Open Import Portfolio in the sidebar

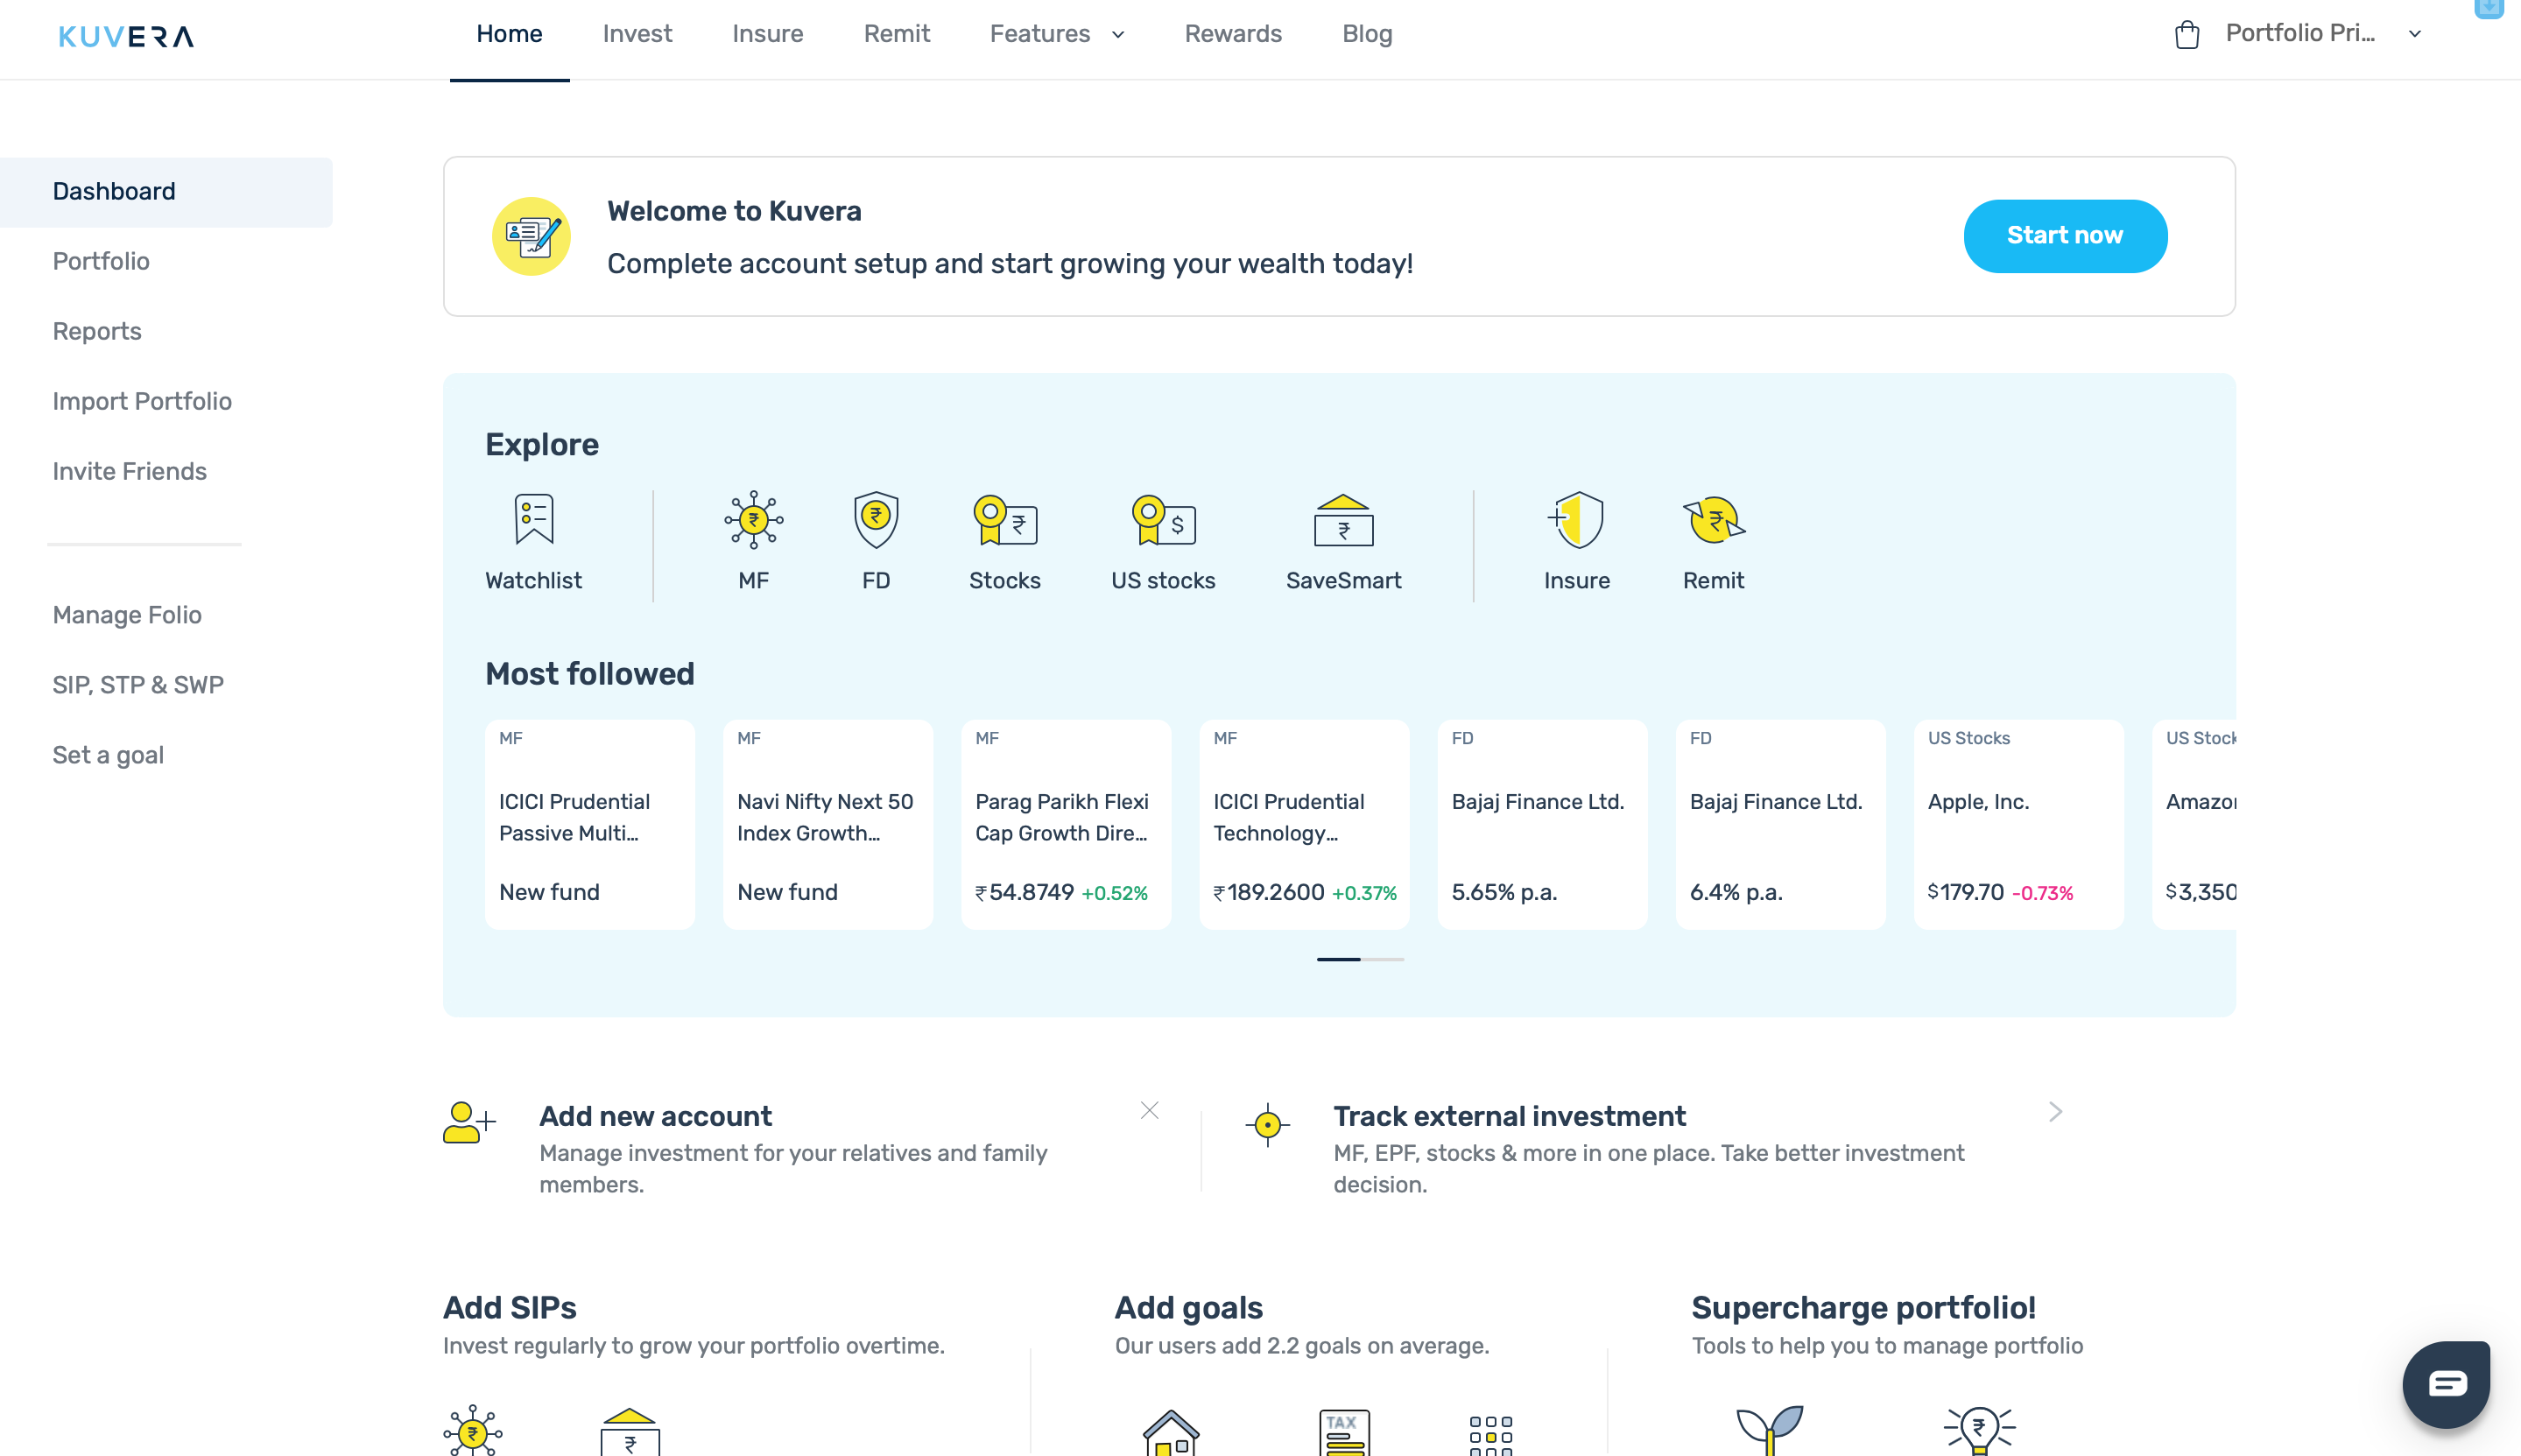coord(142,402)
